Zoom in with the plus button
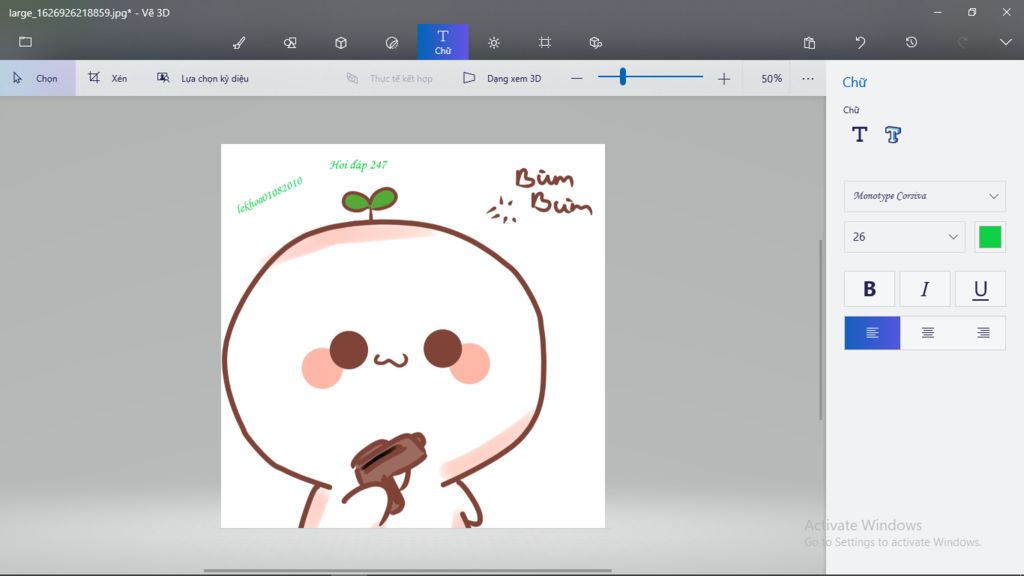 pos(724,78)
